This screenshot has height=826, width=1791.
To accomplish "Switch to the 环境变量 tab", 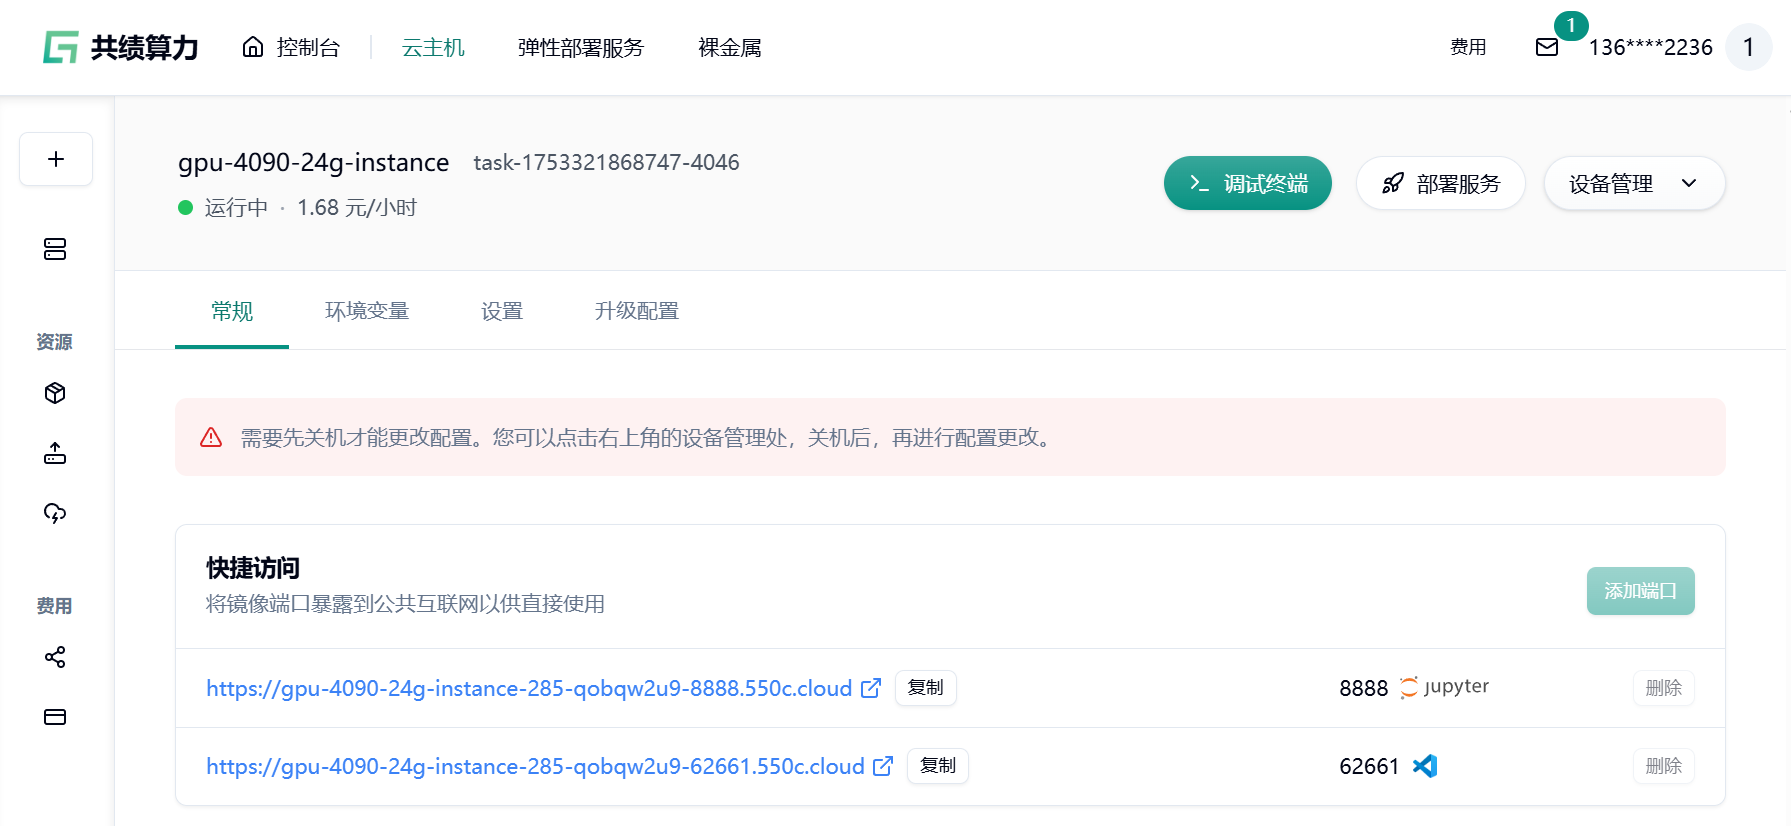I will click(x=367, y=311).
